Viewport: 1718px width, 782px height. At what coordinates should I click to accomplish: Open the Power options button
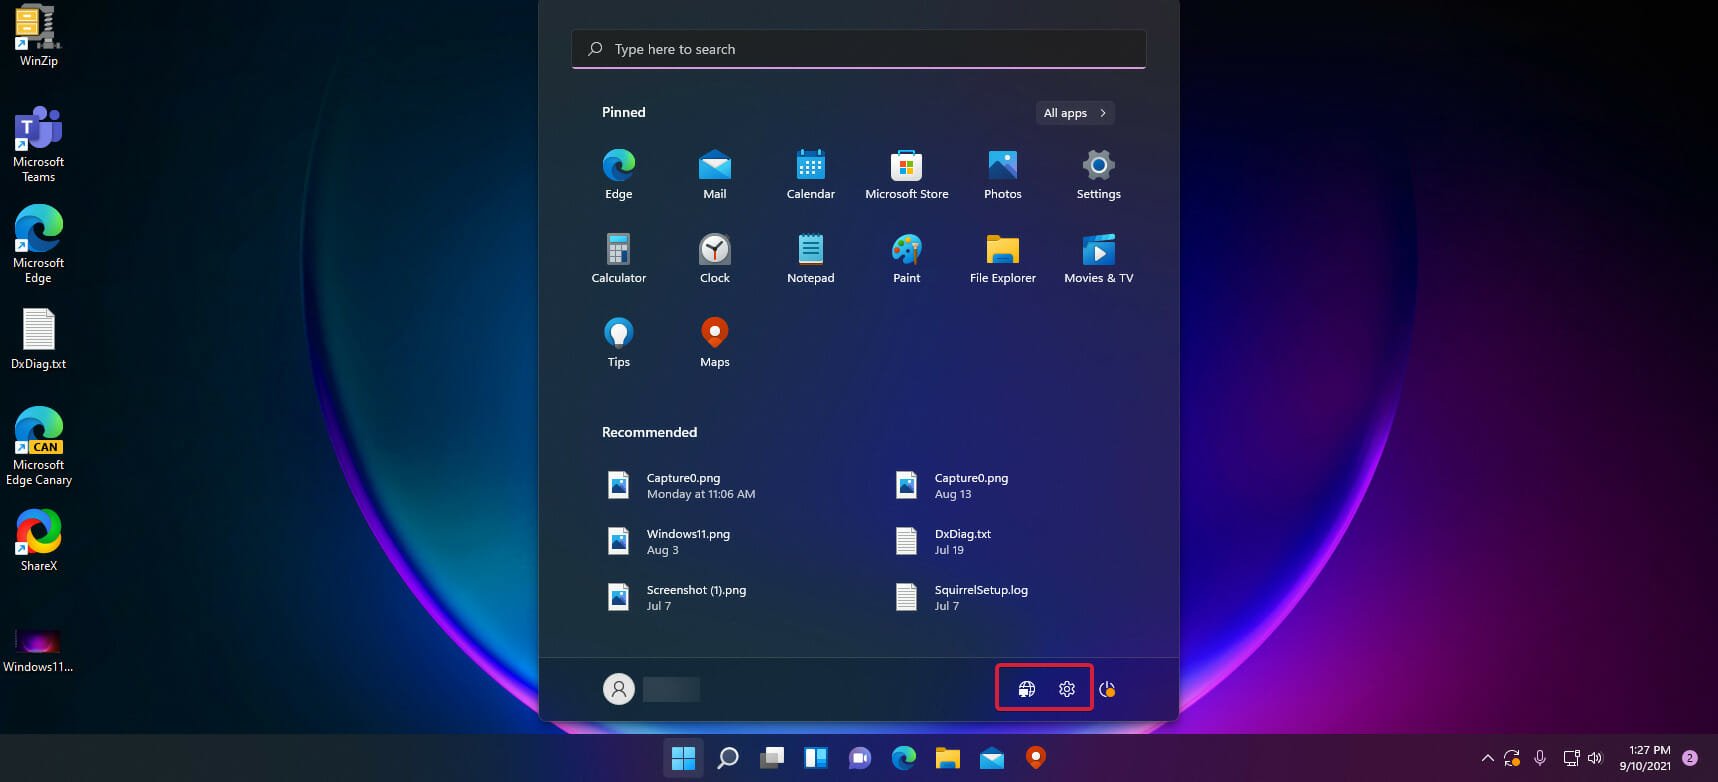[x=1107, y=689]
